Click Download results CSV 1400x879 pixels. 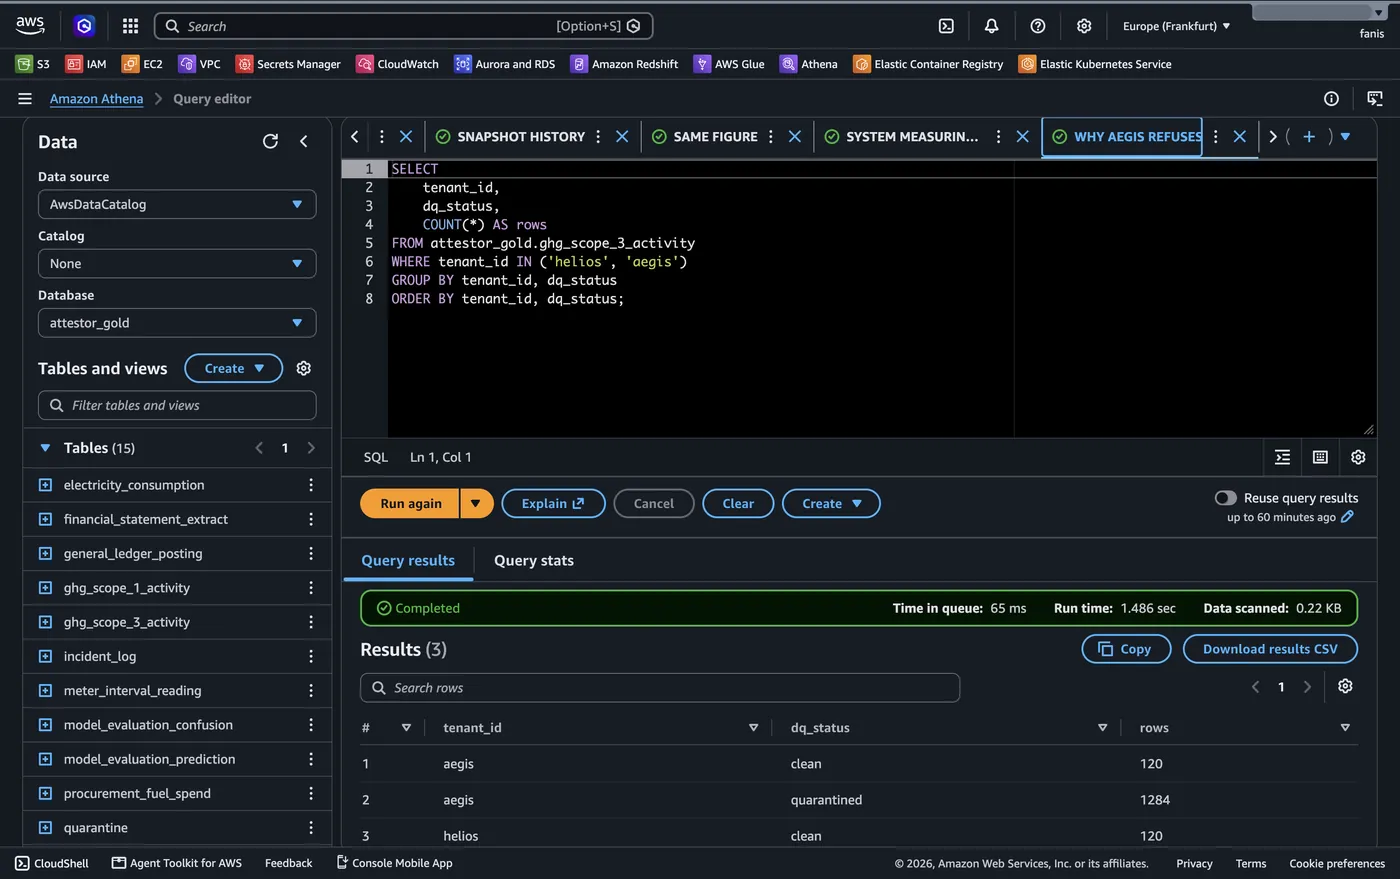pos(1270,649)
